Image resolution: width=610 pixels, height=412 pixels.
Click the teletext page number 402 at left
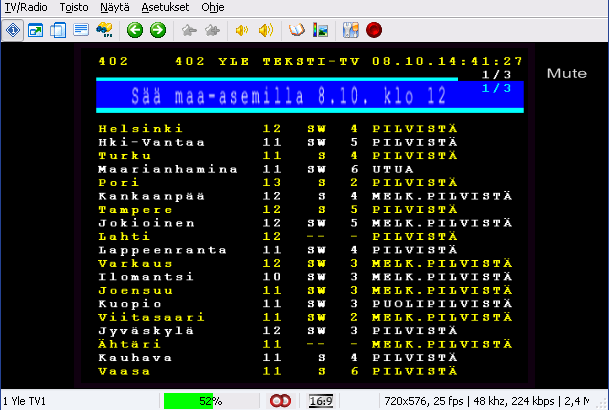113,61
